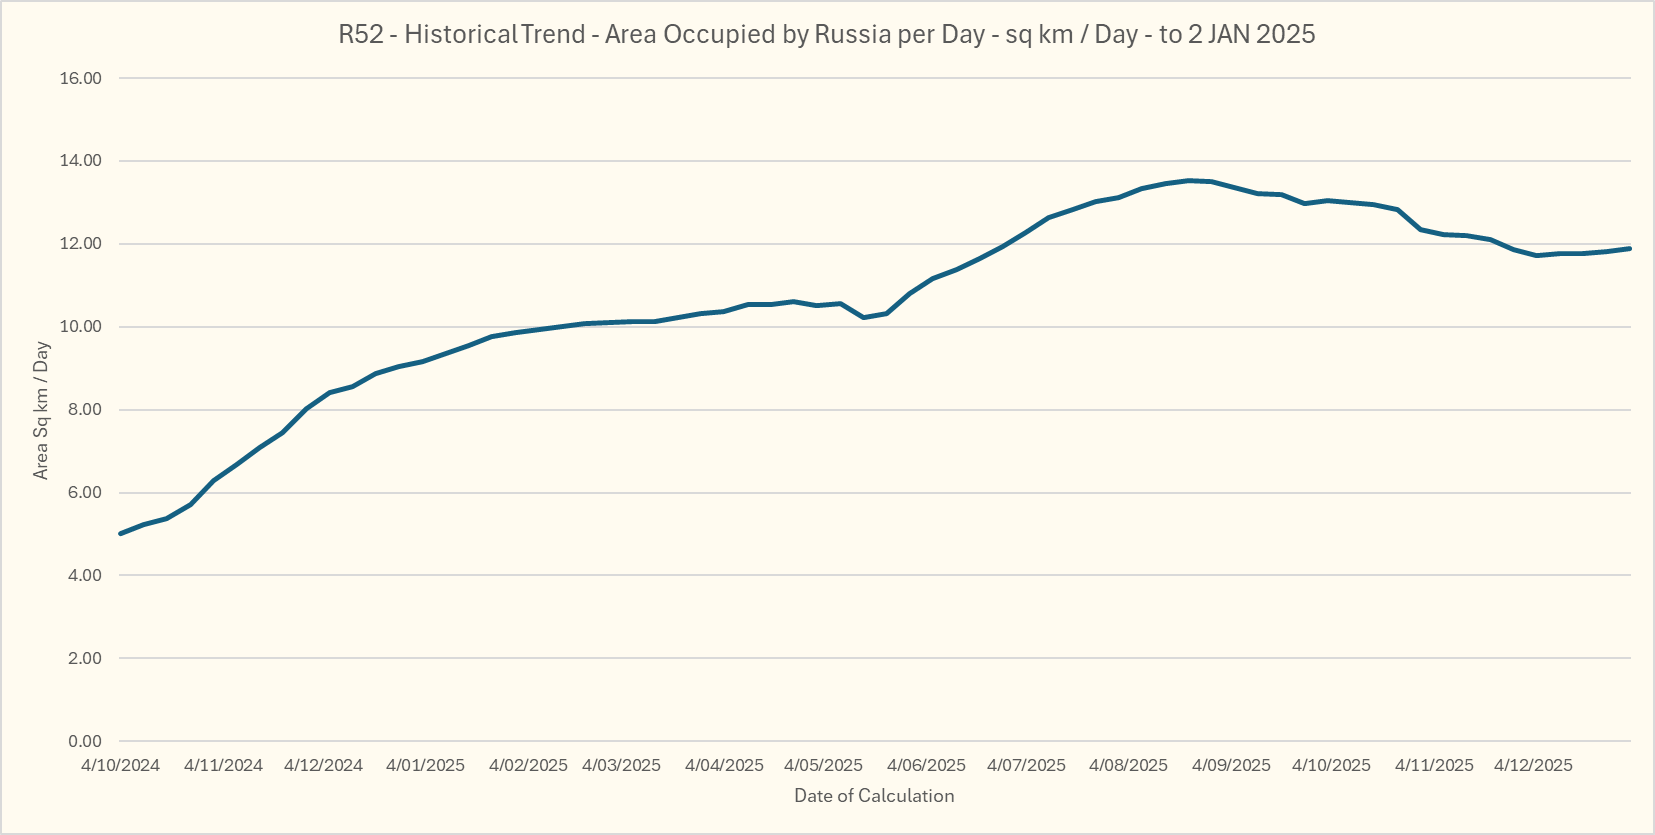Select the 4/09/2025 x-axis date label
The height and width of the screenshot is (835, 1655).
(1231, 766)
